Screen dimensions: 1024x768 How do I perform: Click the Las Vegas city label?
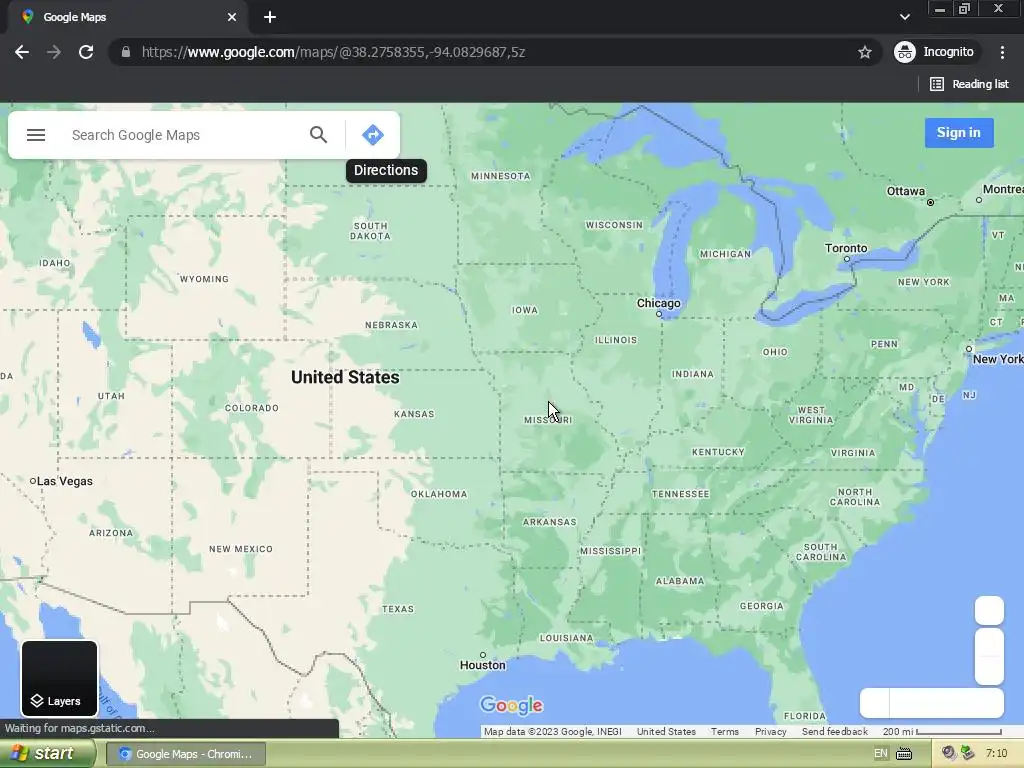tap(65, 481)
